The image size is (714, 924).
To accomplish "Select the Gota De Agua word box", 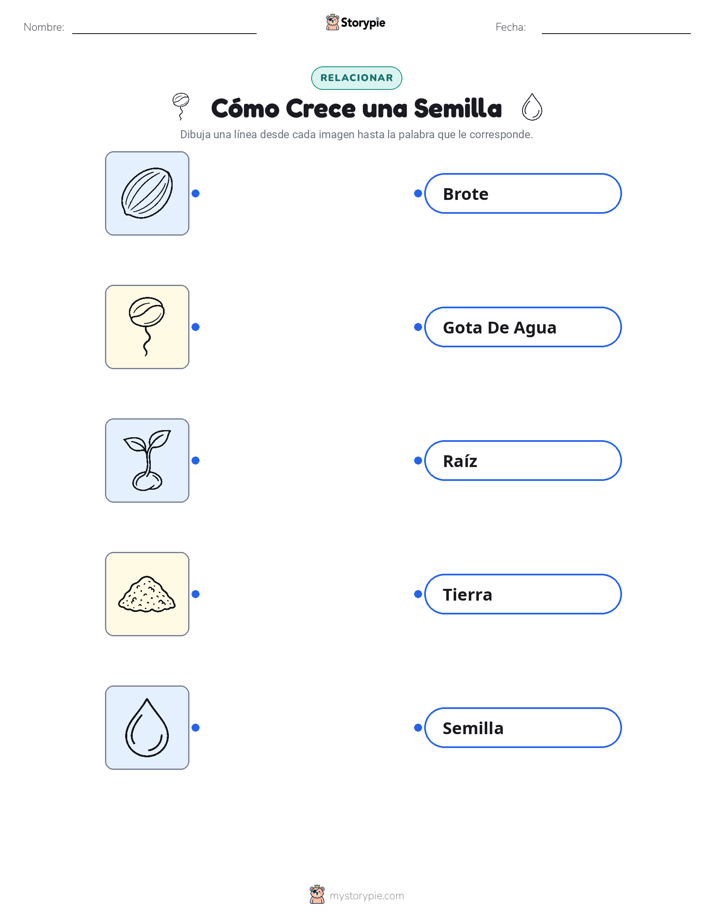I will [523, 327].
